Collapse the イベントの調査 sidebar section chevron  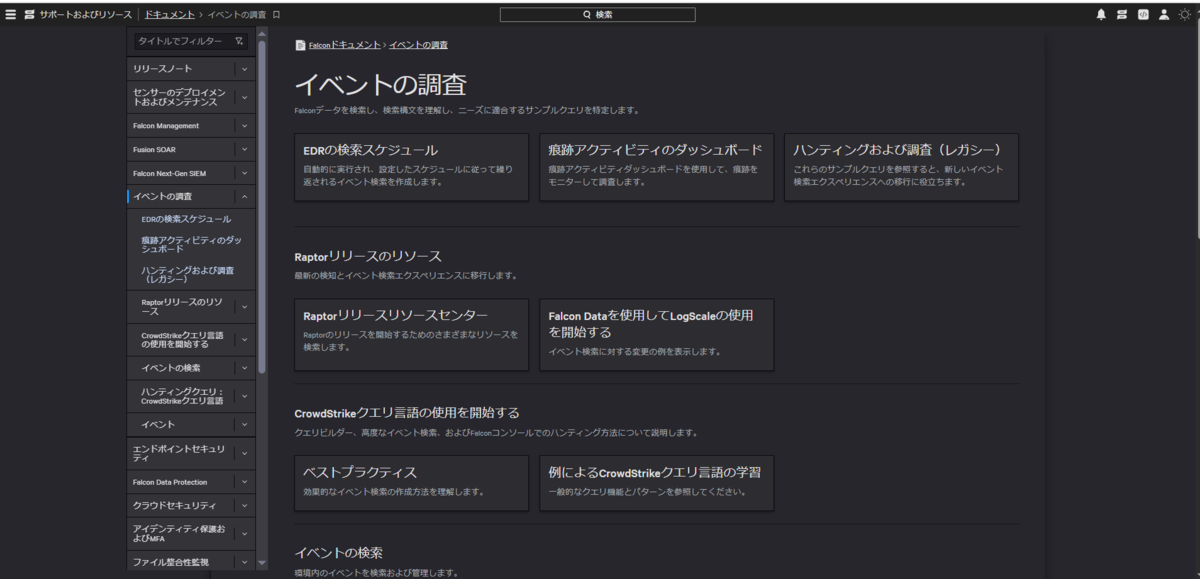tap(245, 197)
